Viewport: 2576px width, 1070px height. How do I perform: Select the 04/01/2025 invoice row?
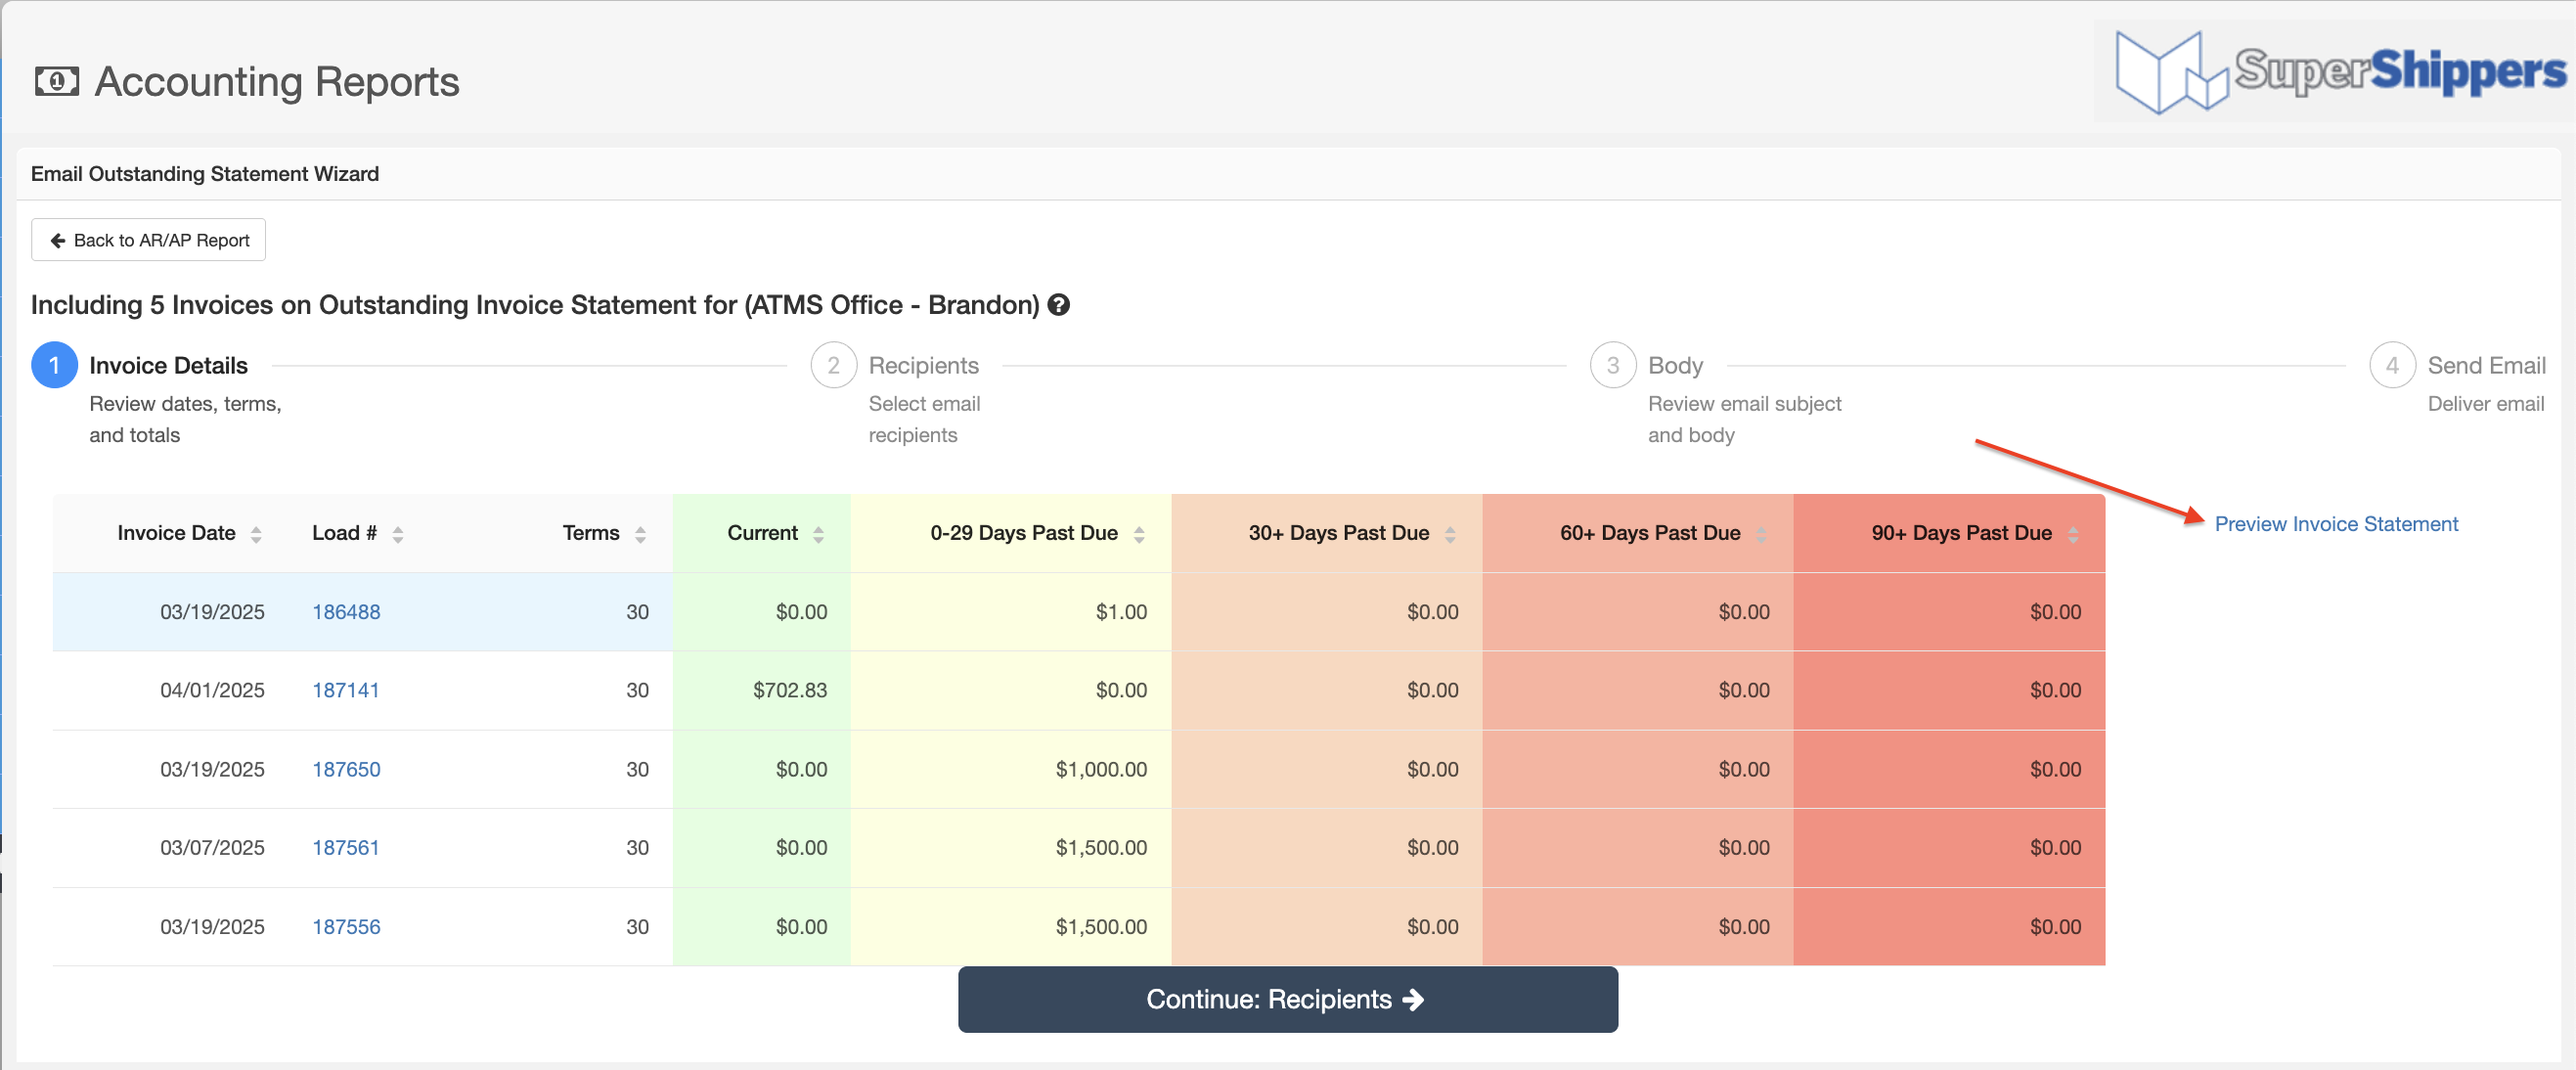[x=212, y=691]
